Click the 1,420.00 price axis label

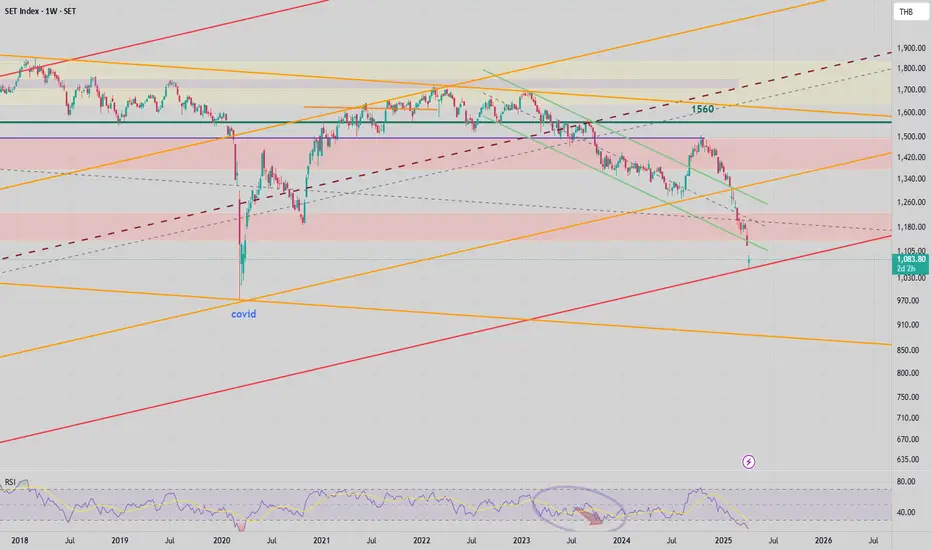[911, 158]
